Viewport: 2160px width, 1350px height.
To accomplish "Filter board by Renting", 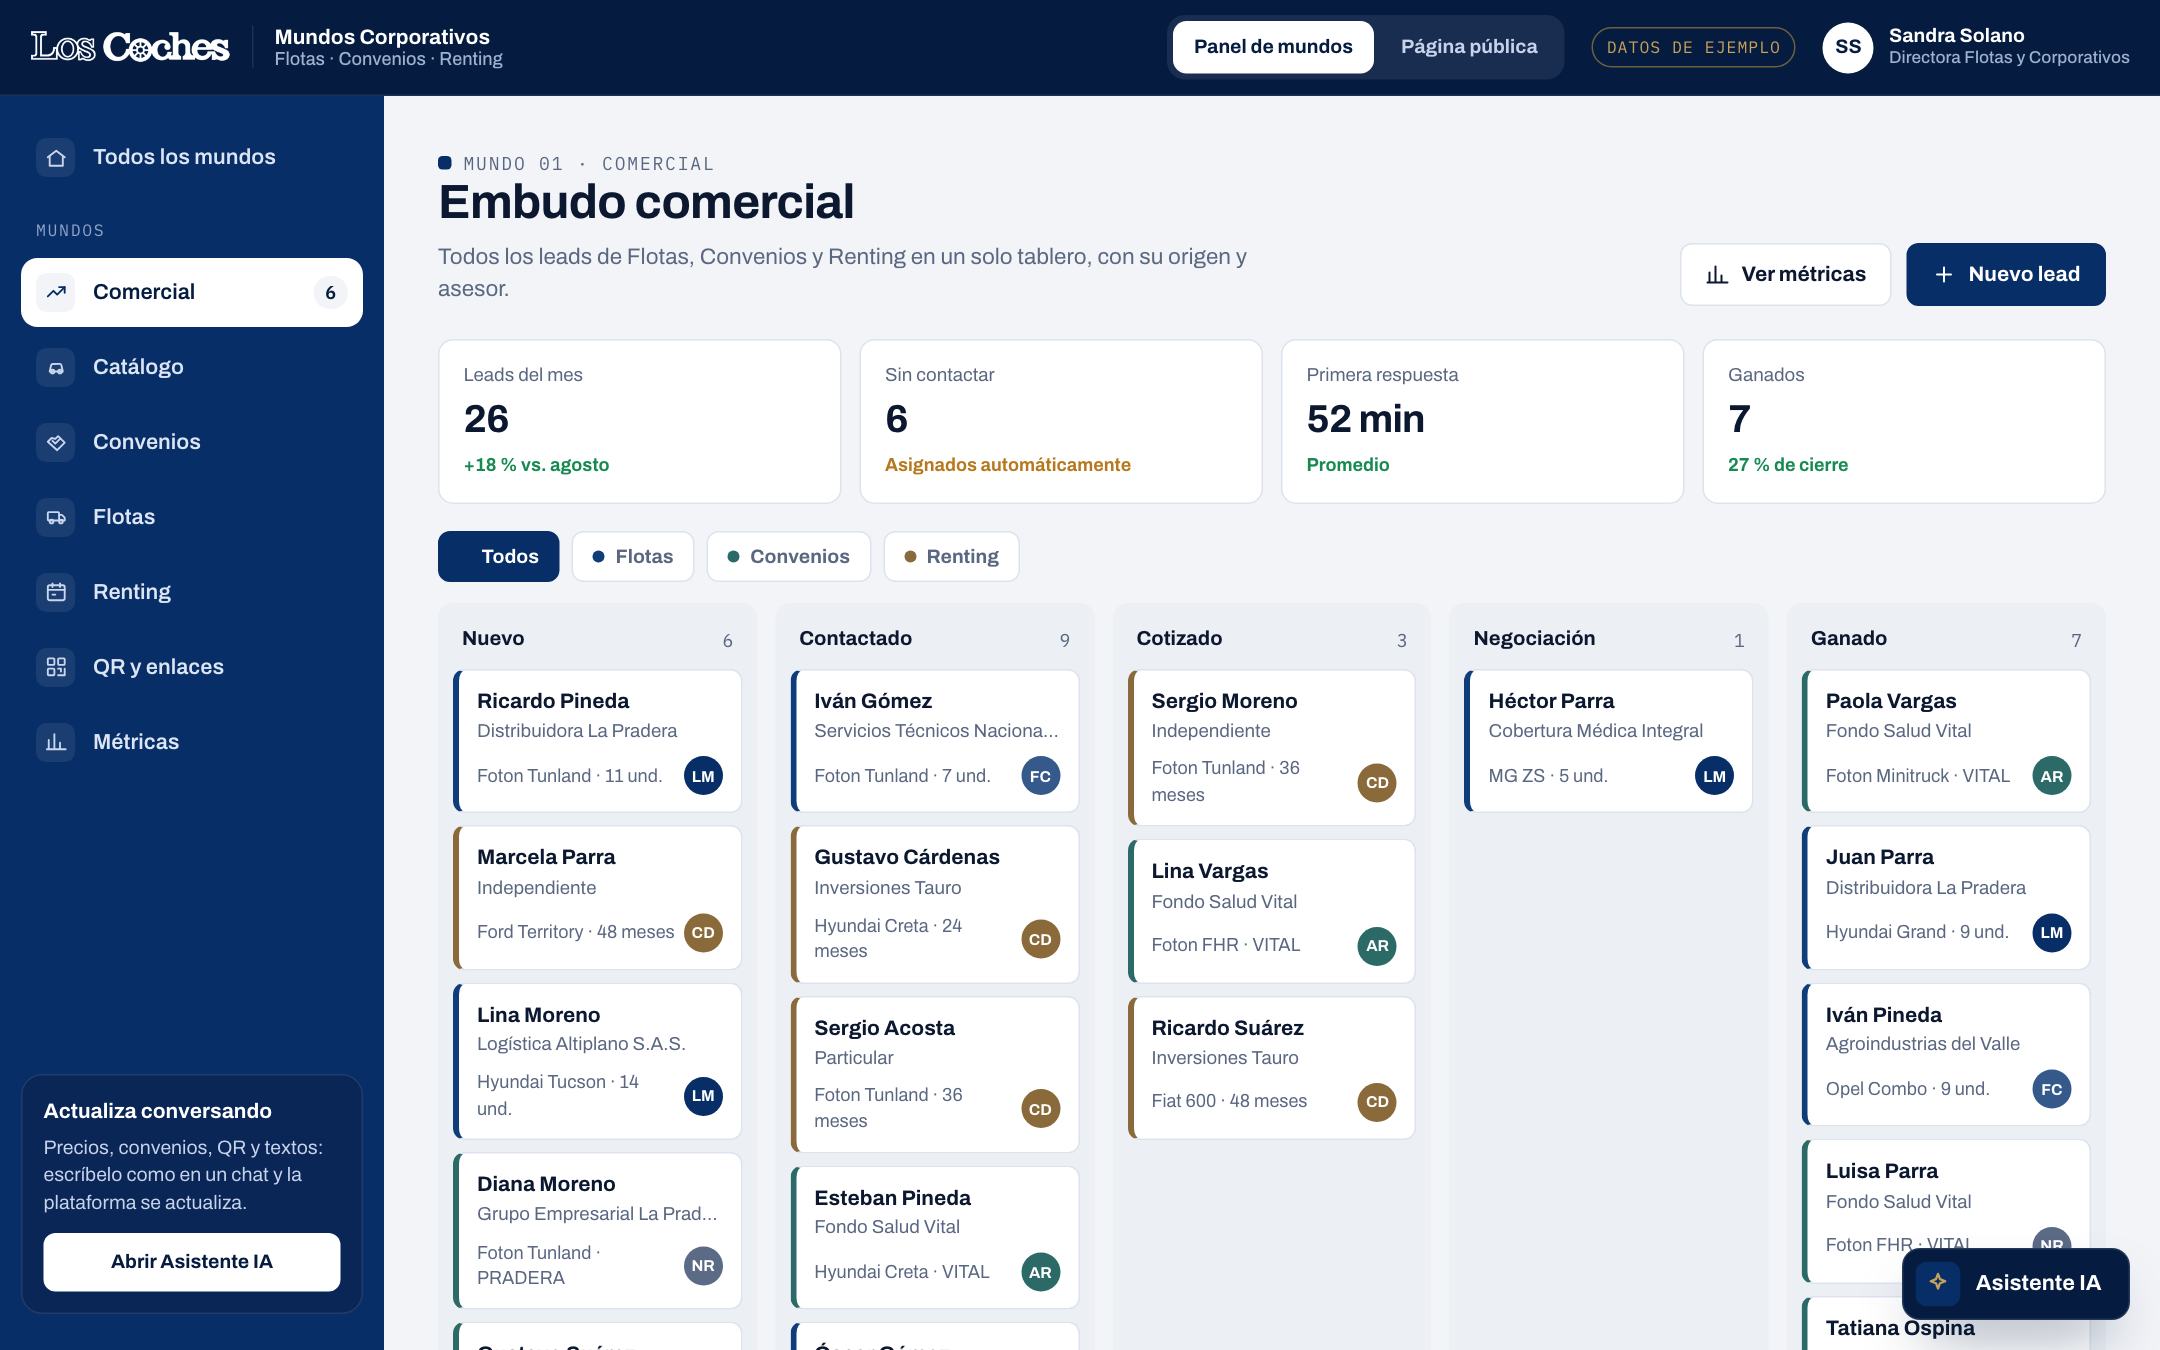I will pos(952,556).
